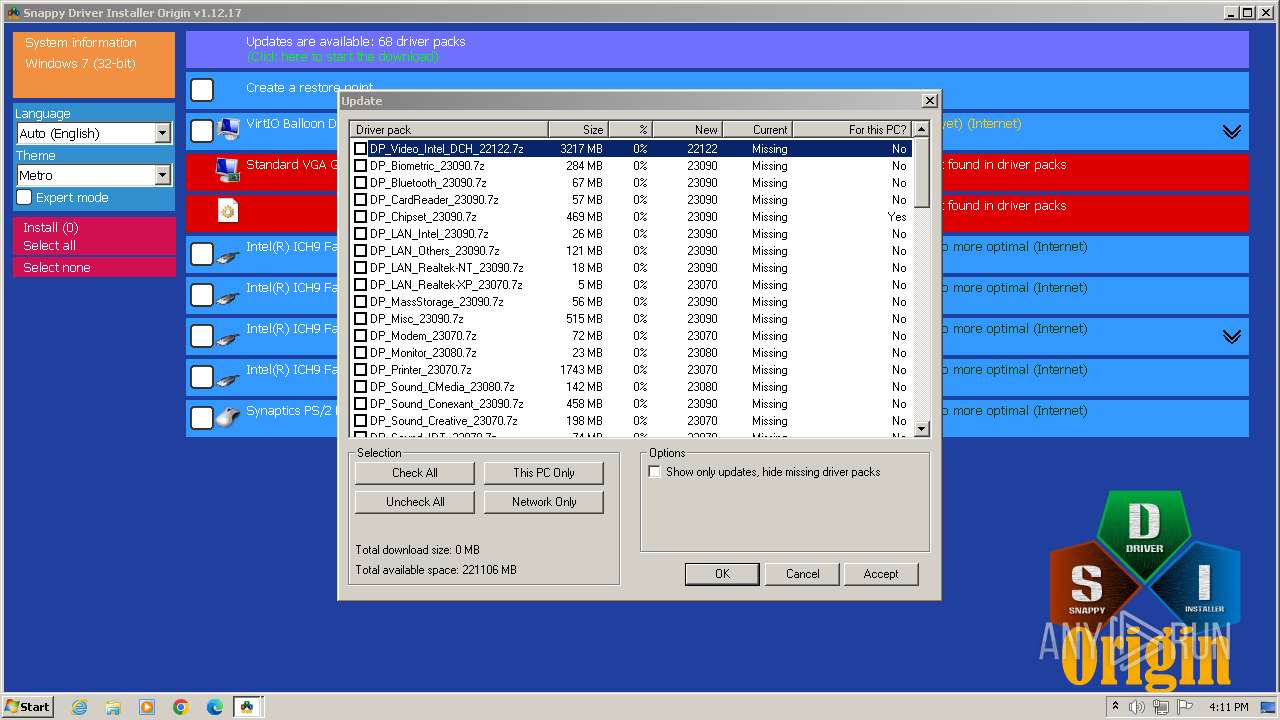Click the taskbar clock 4:11 PM
This screenshot has height=720, width=1280.
pos(1228,708)
